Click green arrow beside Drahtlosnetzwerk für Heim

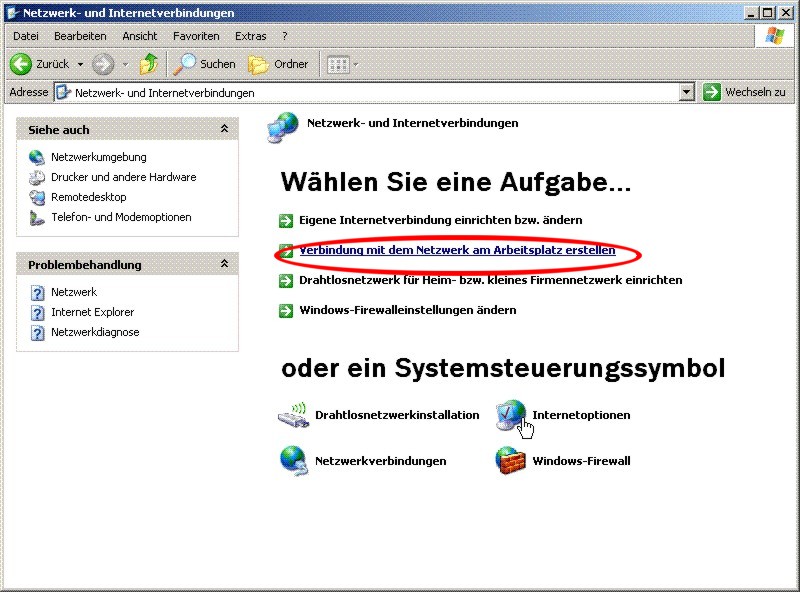point(286,281)
